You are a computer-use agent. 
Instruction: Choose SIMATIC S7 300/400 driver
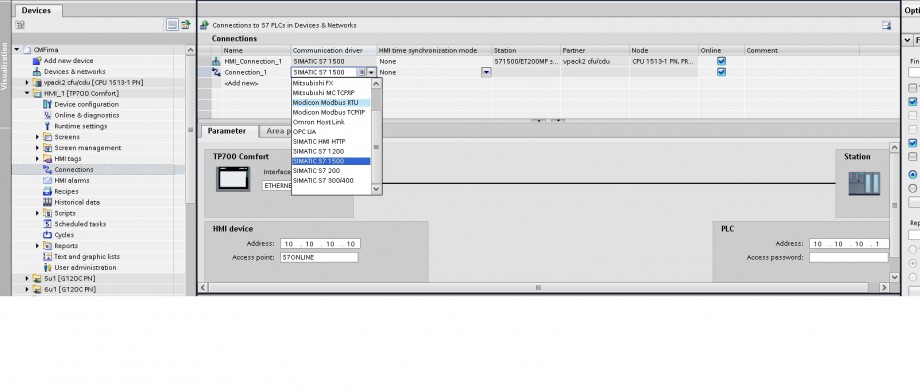(x=331, y=180)
